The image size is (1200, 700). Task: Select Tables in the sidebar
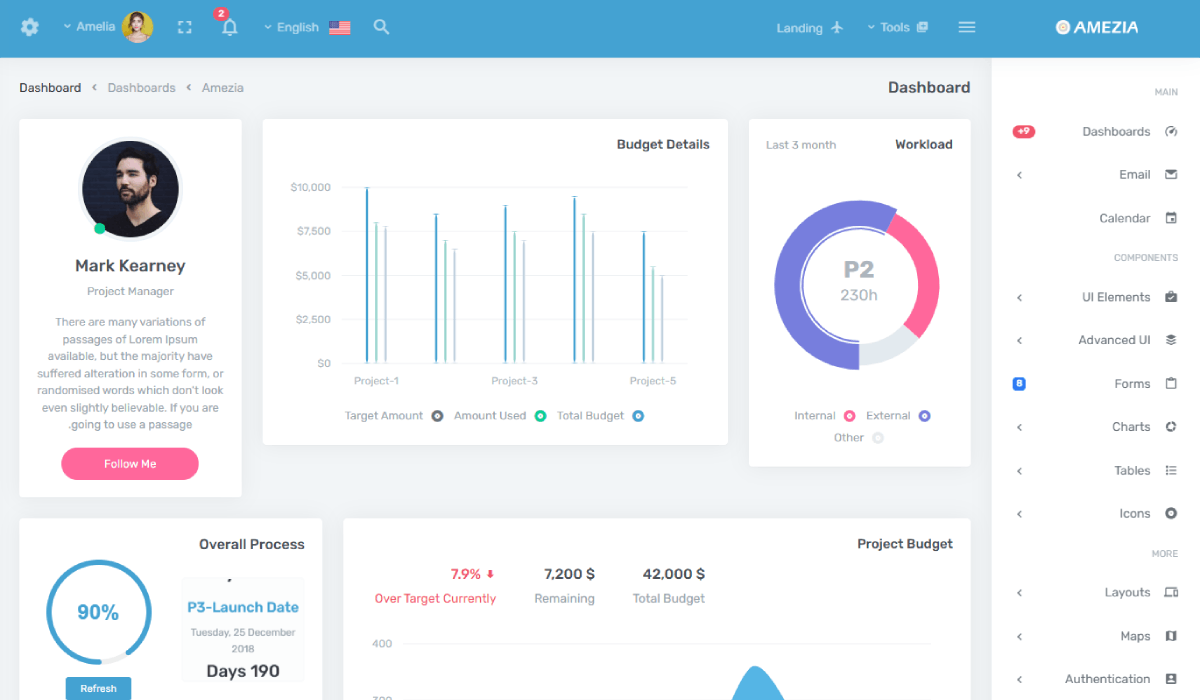point(1132,470)
